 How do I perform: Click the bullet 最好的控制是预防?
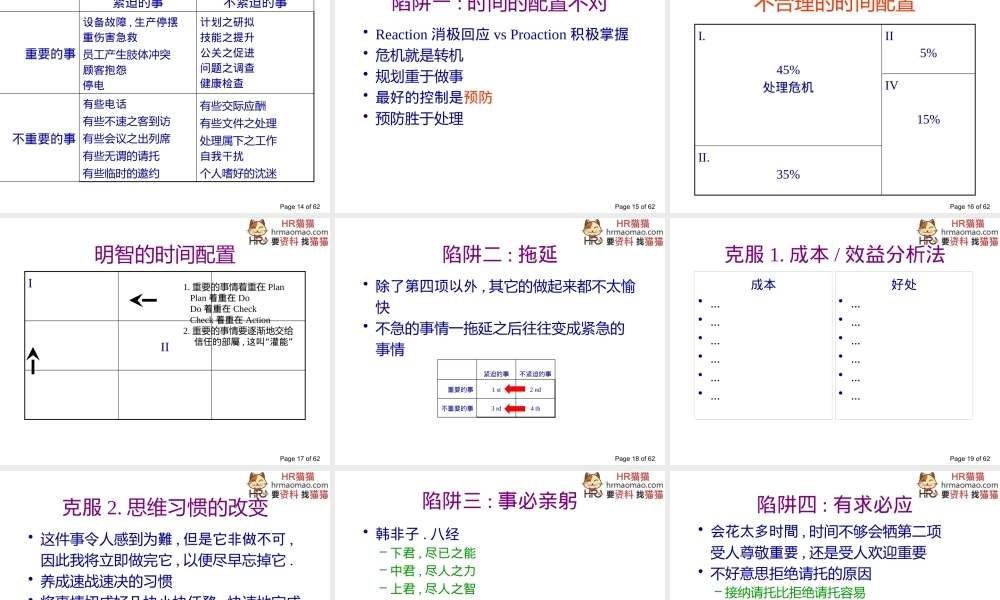tap(434, 98)
